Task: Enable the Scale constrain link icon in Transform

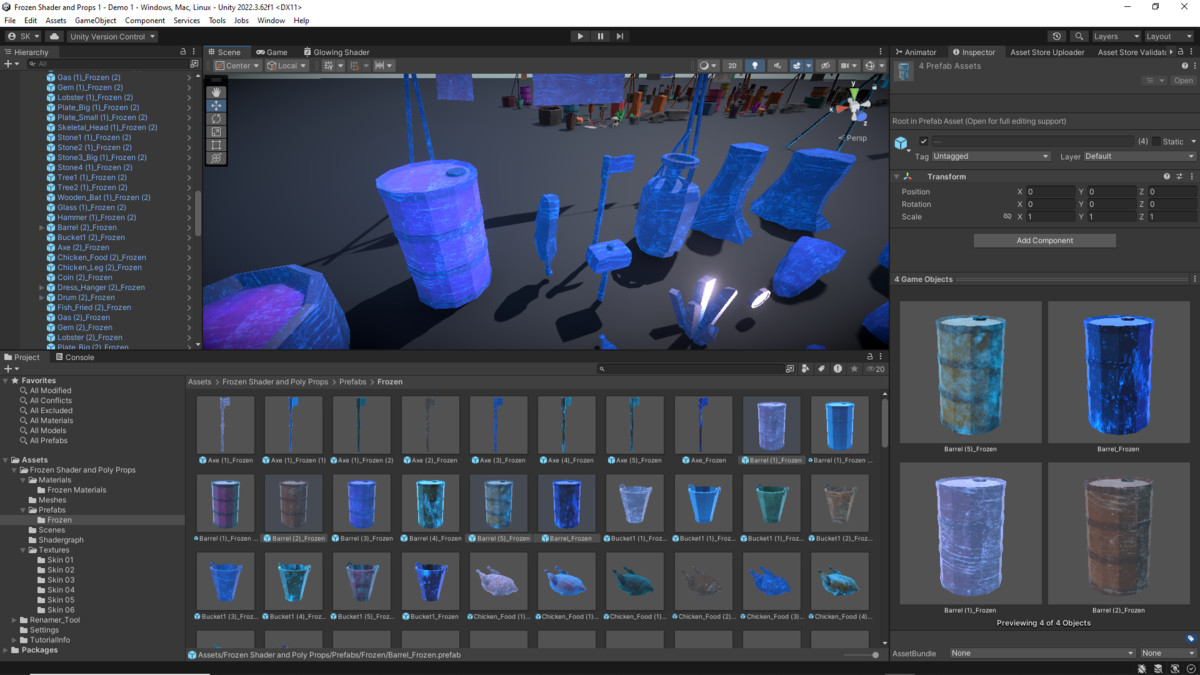Action: [x=1008, y=218]
